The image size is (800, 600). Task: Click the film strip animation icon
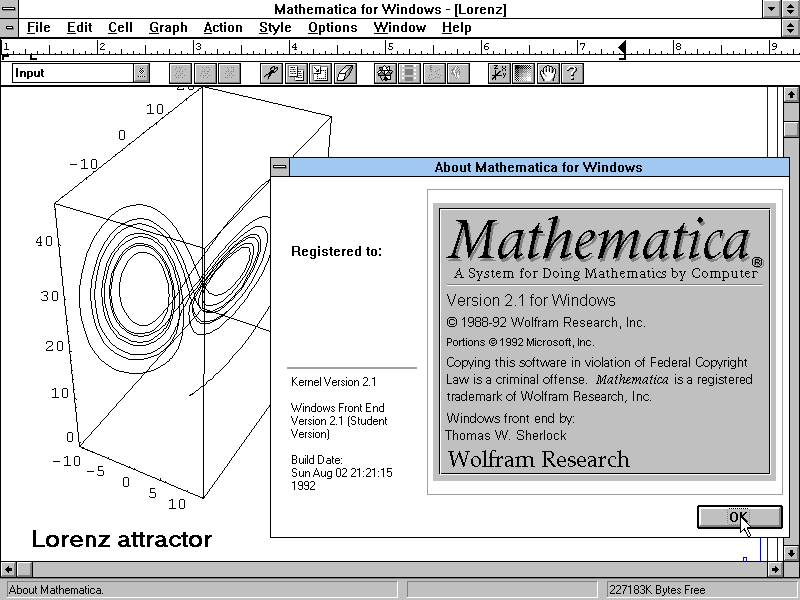(409, 73)
